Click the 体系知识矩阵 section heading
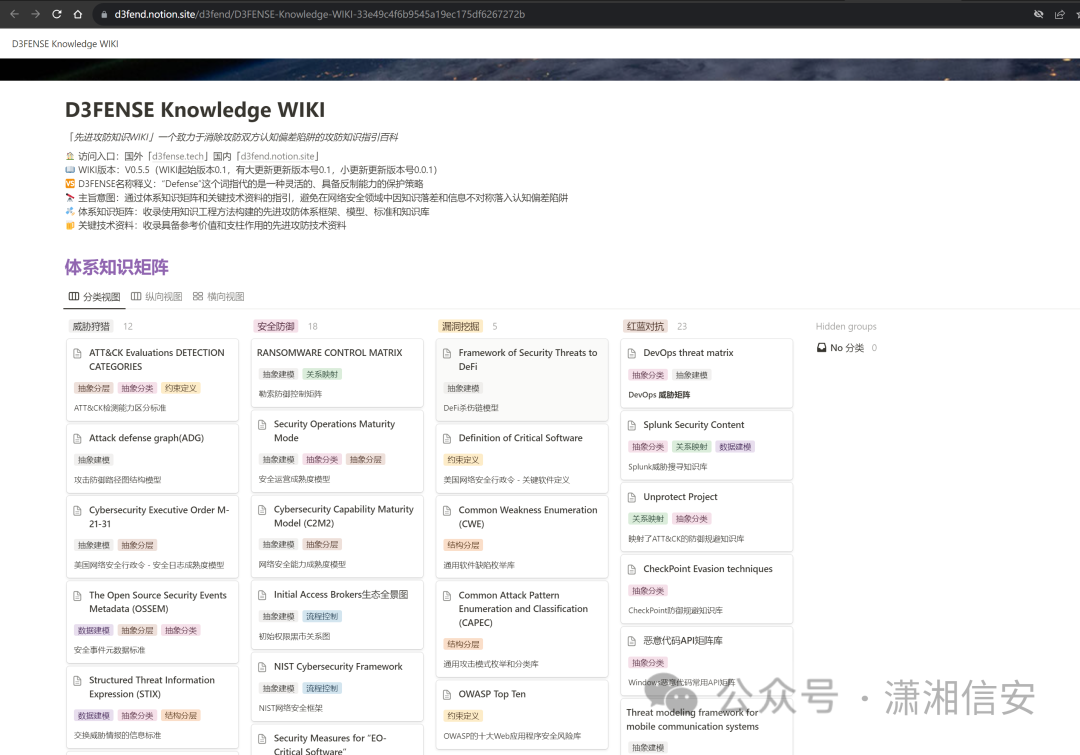Image resolution: width=1080 pixels, height=755 pixels. (x=116, y=267)
